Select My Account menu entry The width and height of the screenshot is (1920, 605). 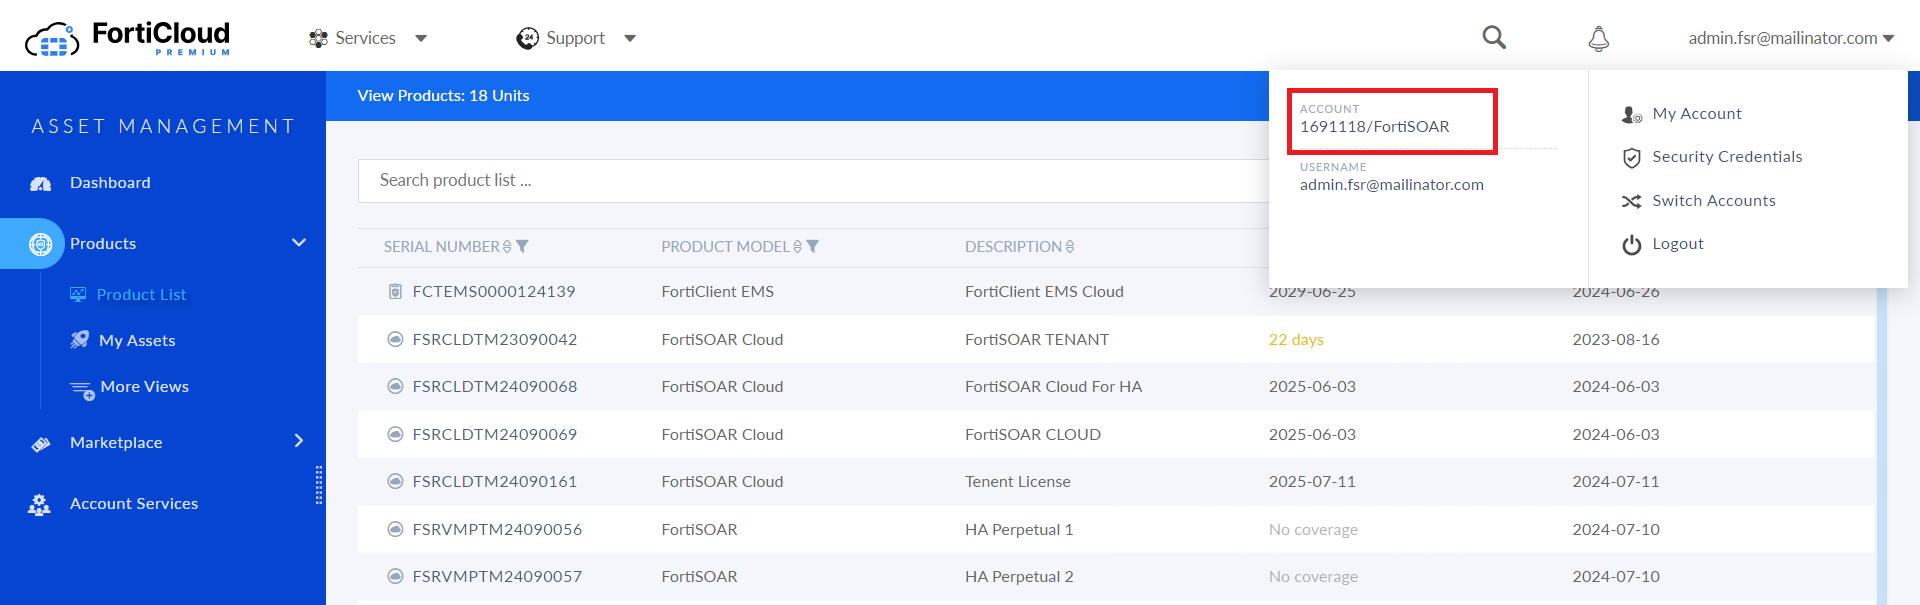tap(1696, 114)
